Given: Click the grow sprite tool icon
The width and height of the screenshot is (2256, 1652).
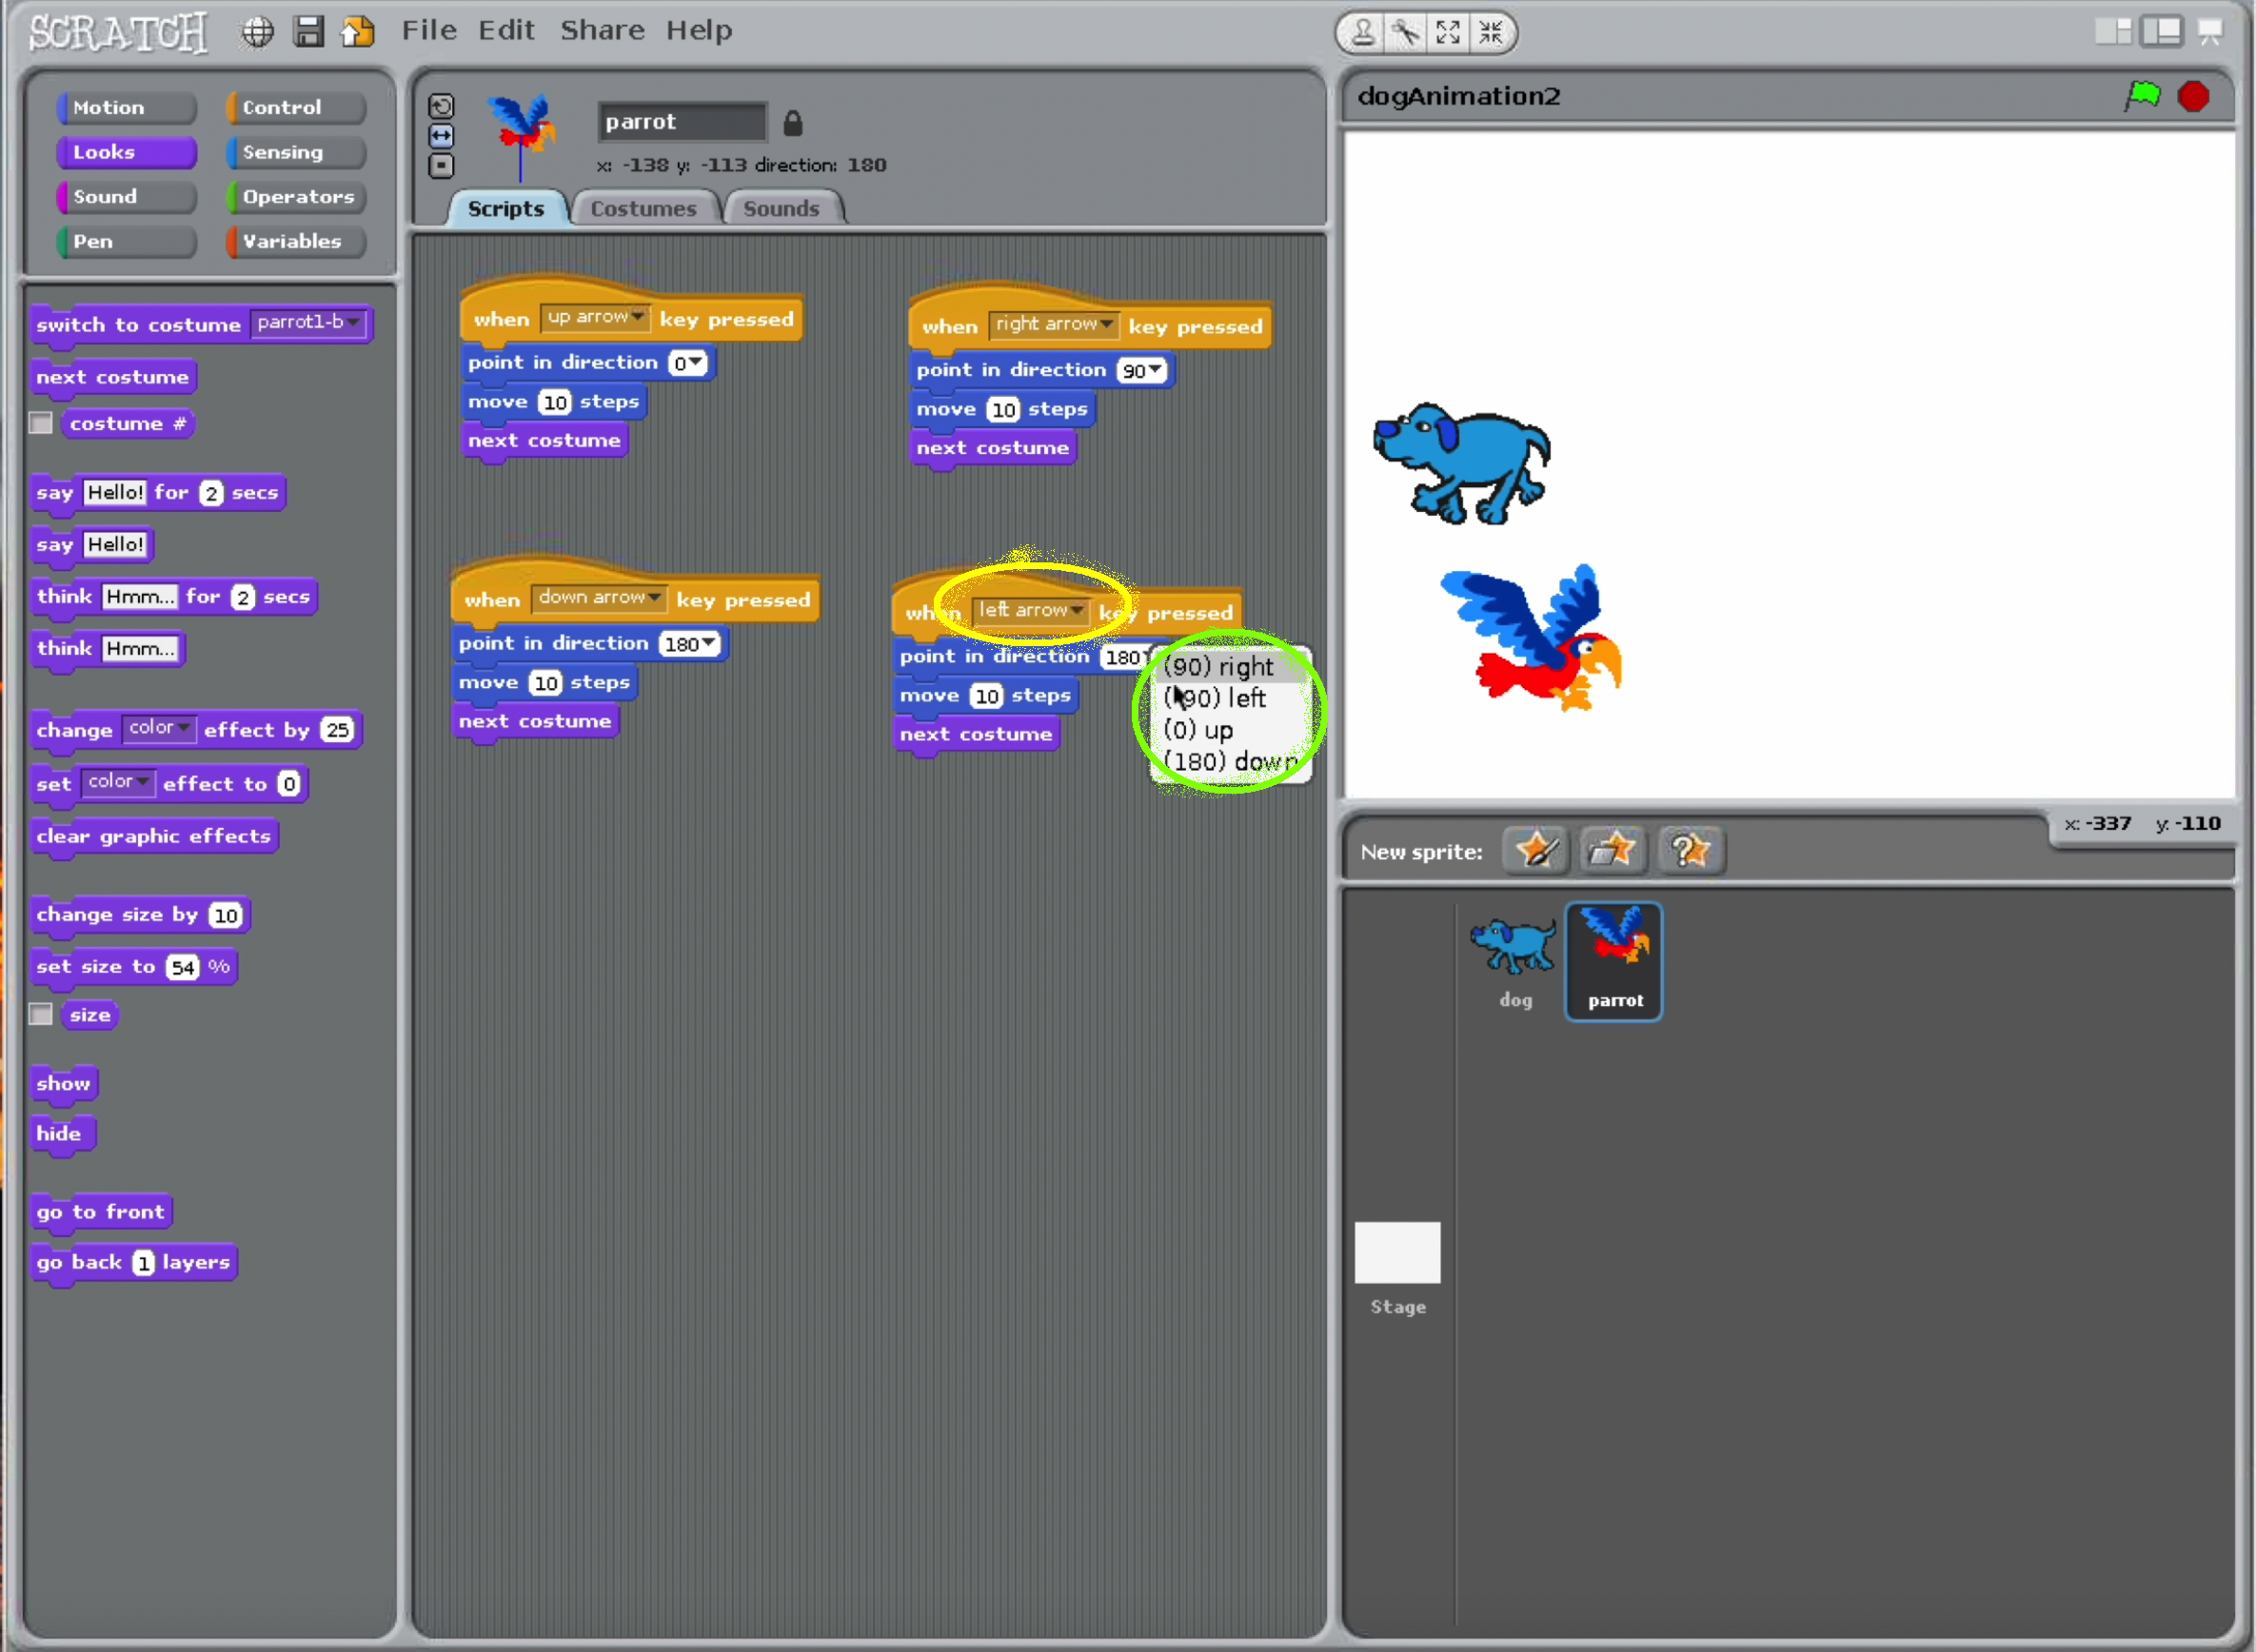Looking at the screenshot, I should click(1448, 33).
